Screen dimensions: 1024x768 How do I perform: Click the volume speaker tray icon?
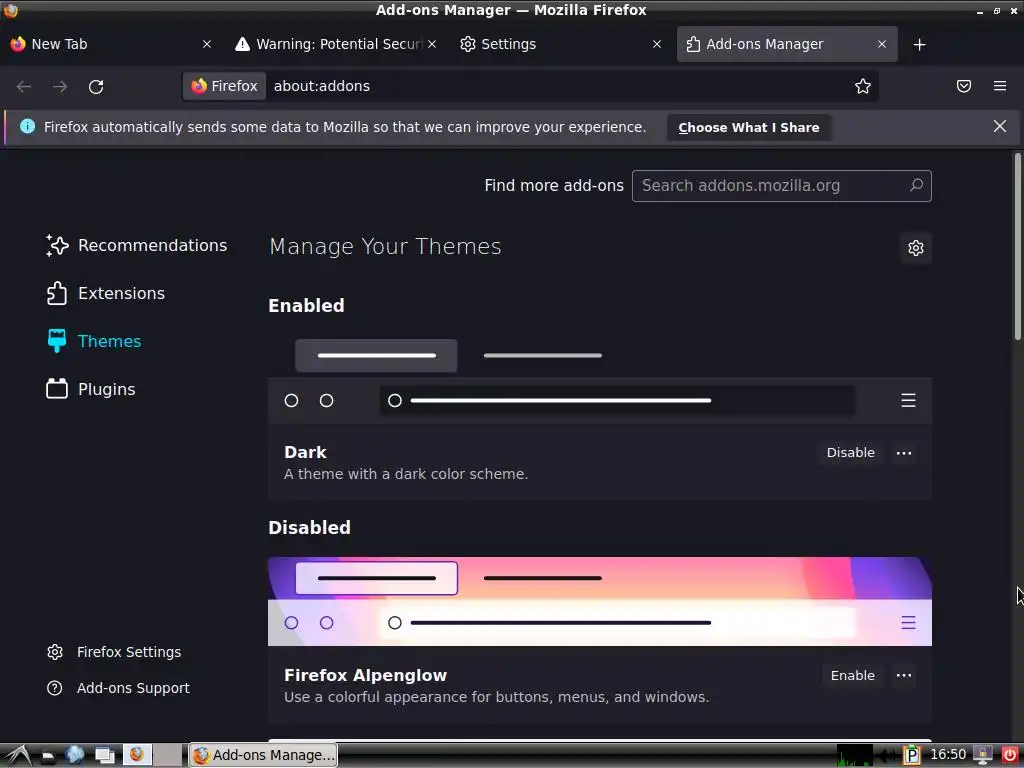pyautogui.click(x=887, y=756)
